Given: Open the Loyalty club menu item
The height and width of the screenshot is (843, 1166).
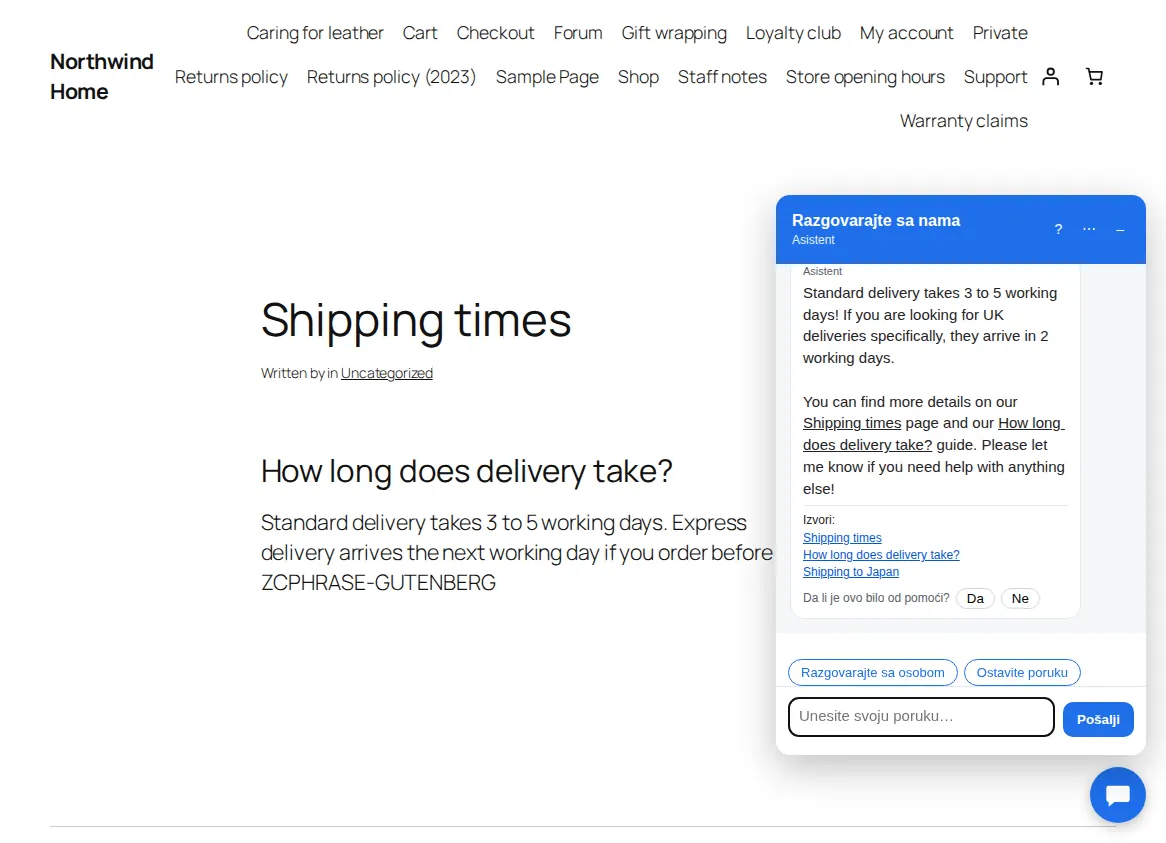Looking at the screenshot, I should [x=793, y=33].
